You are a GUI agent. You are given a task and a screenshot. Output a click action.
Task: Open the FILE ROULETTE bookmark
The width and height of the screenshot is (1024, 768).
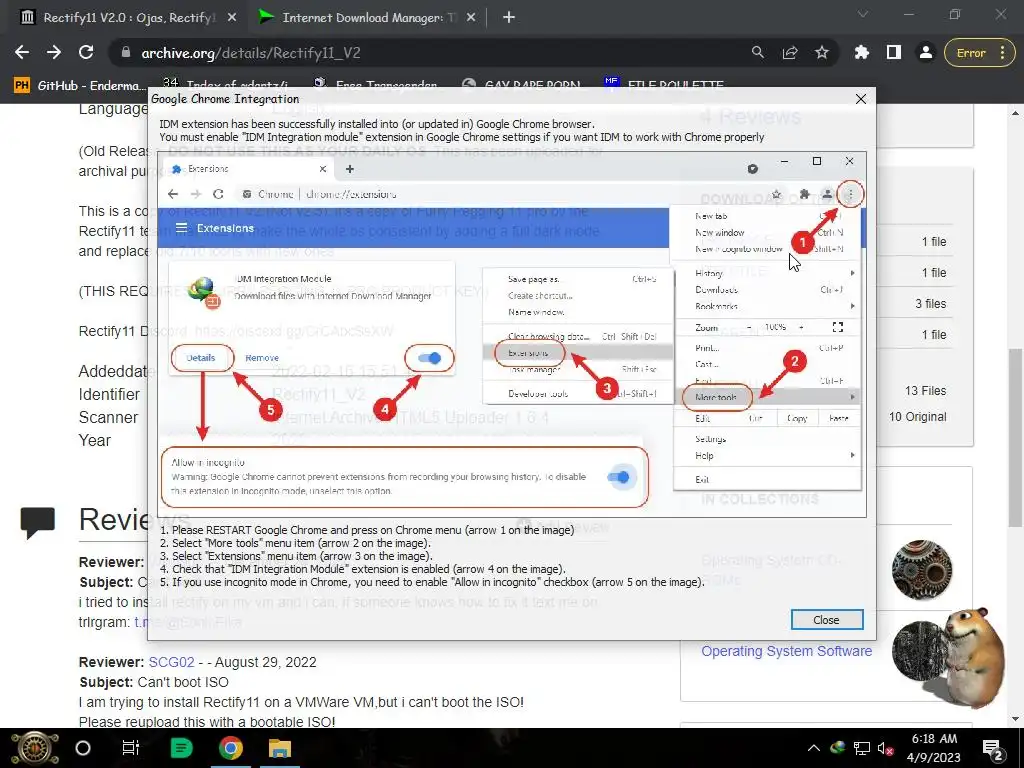click(x=664, y=85)
